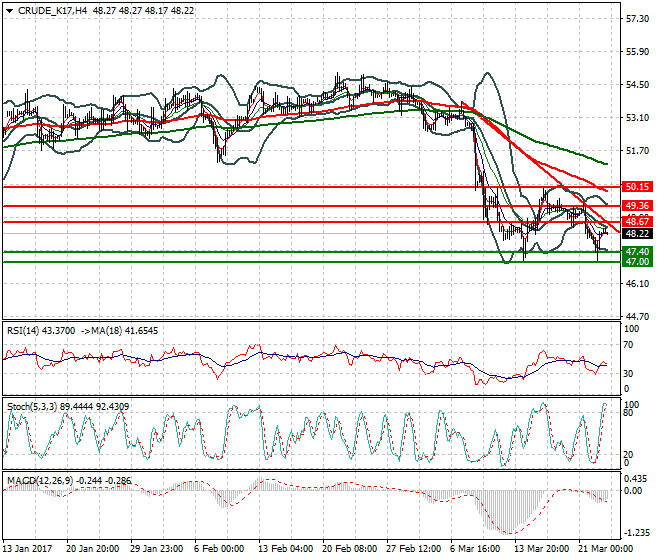The width and height of the screenshot is (660, 560).
Task: Click the 6 Feb 00:00 time label
Action: point(219,549)
